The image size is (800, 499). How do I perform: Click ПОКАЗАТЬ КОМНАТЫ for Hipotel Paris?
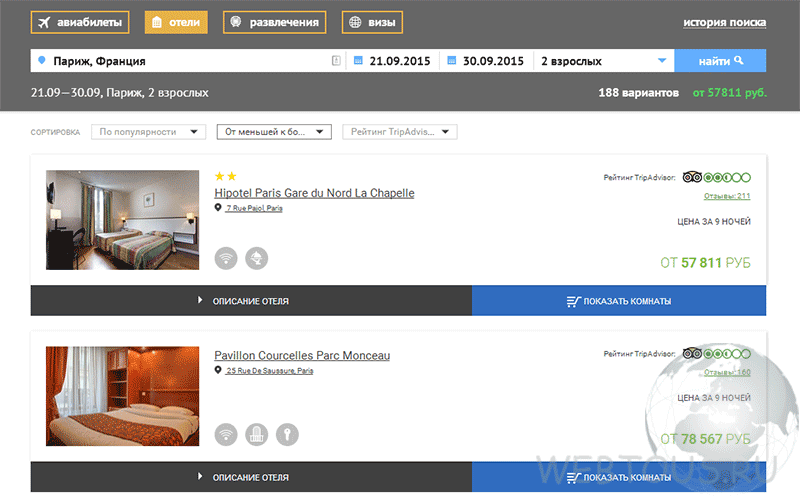[619, 301]
